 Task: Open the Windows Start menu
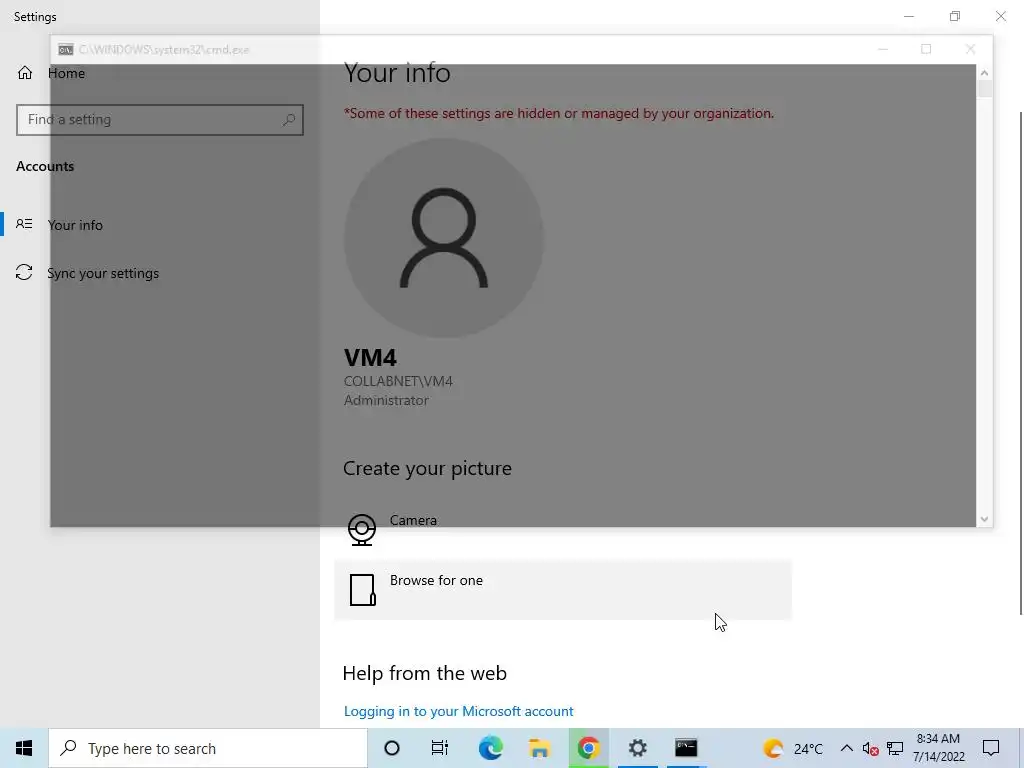click(24, 748)
